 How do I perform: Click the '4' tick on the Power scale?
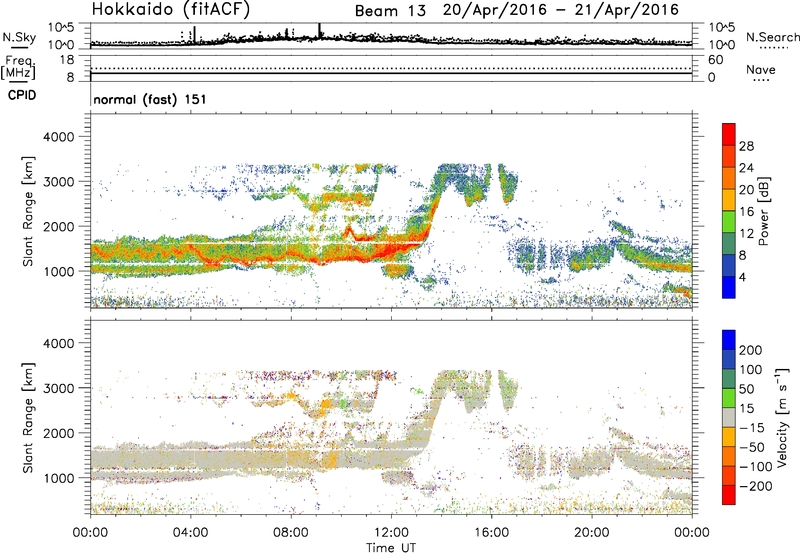742,277
